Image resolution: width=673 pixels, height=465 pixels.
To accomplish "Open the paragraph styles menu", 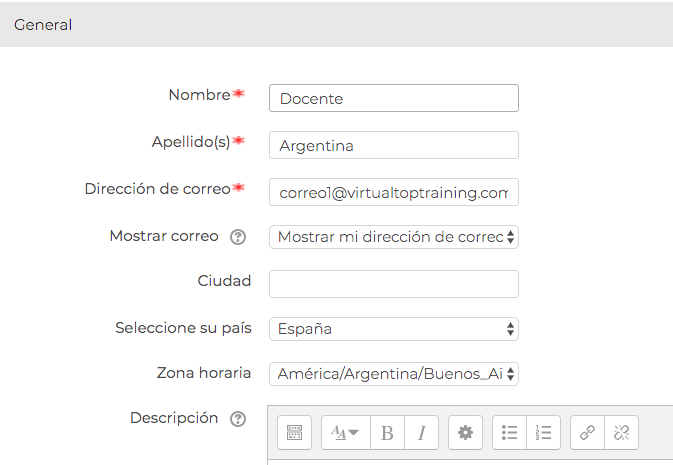I will click(345, 432).
